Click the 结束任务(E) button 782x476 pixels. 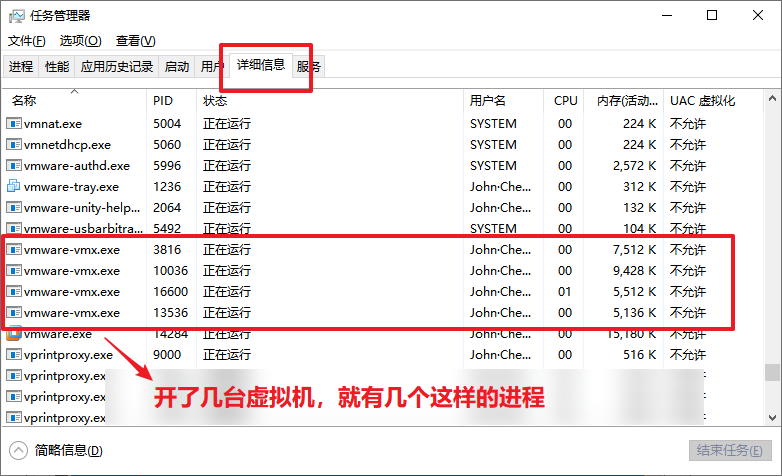[x=730, y=451]
